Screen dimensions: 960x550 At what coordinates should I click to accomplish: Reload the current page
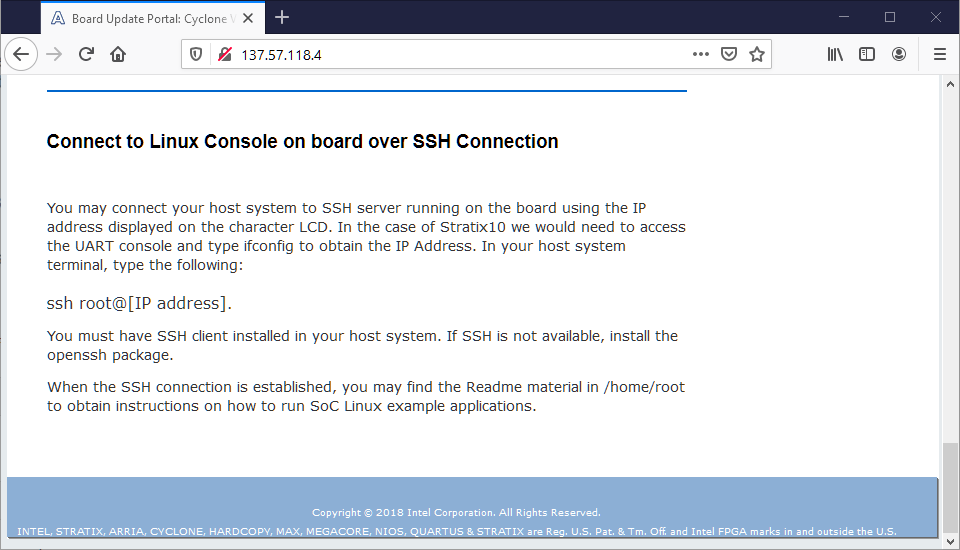[87, 54]
